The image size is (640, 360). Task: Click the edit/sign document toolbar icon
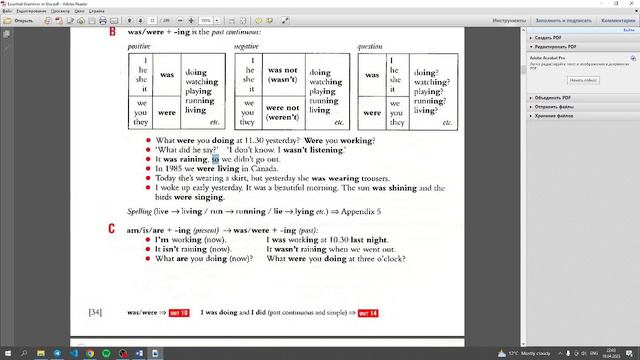click(x=70, y=20)
